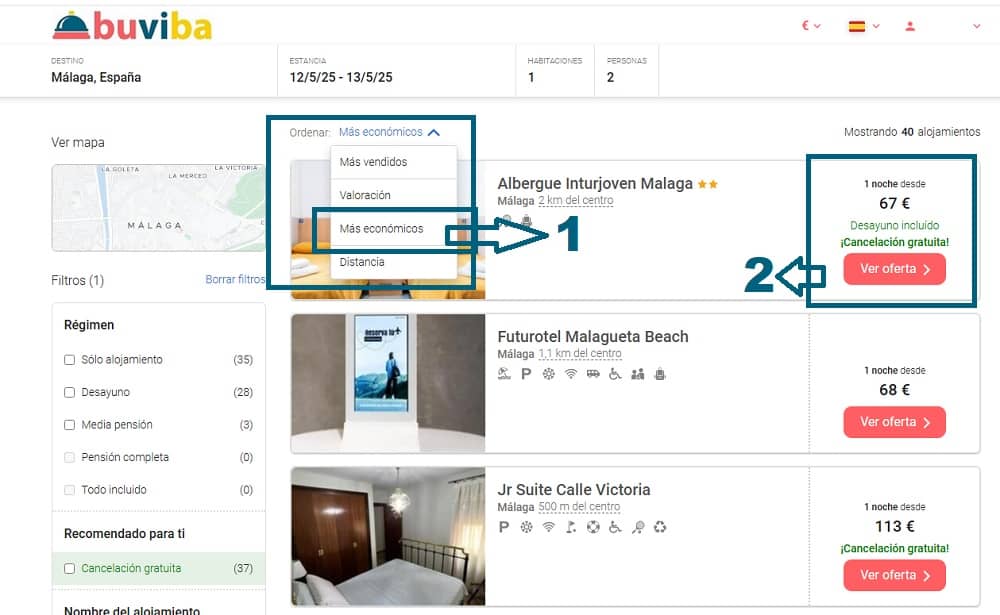Open the Estancia date range selector
Viewport: 1000px width, 615px height.
(x=397, y=71)
